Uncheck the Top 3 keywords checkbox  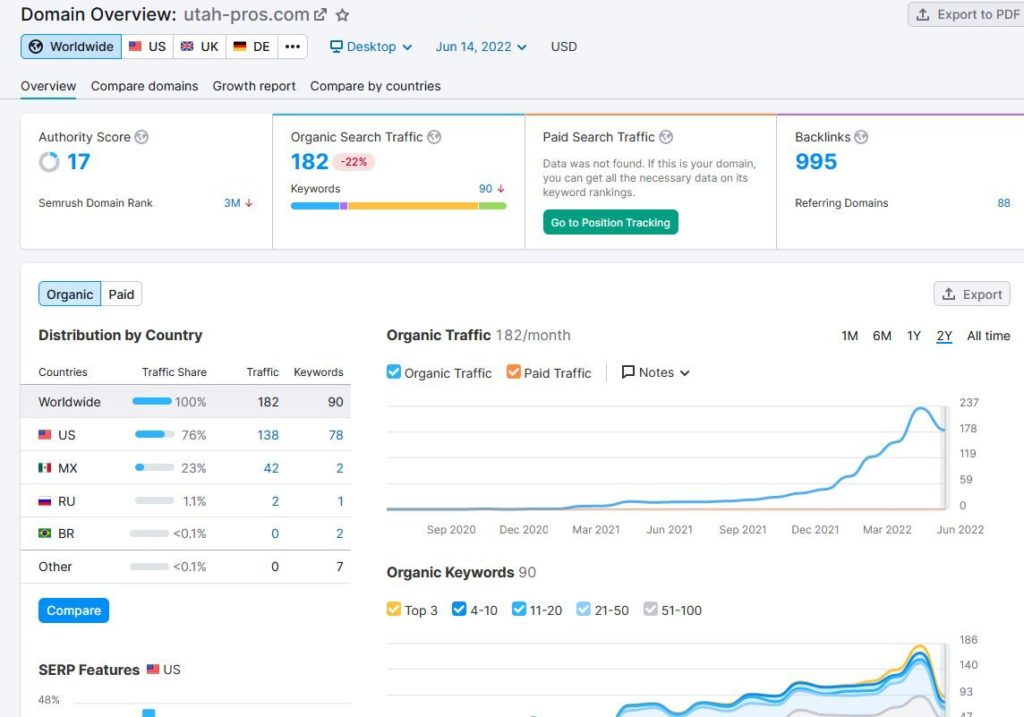pyautogui.click(x=394, y=609)
